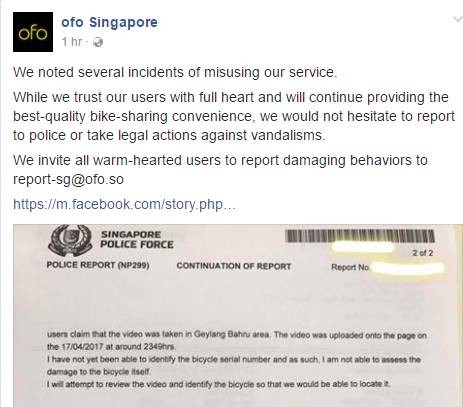Viewport: 463px width, 407px height.
Task: Click the 'I will attempt to review' line
Action: (x=218, y=384)
